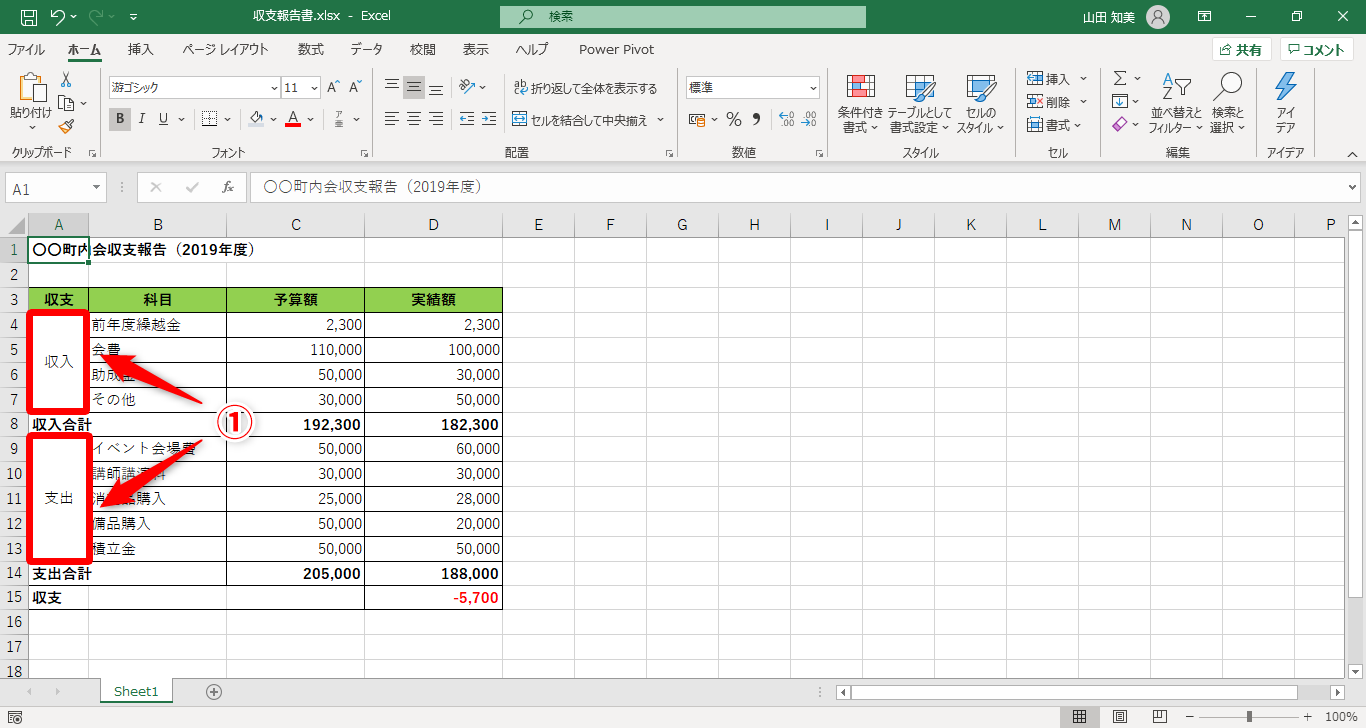Screen dimensions: 1366x728
Task: Save the workbook using the title bar icon
Action: point(28,17)
